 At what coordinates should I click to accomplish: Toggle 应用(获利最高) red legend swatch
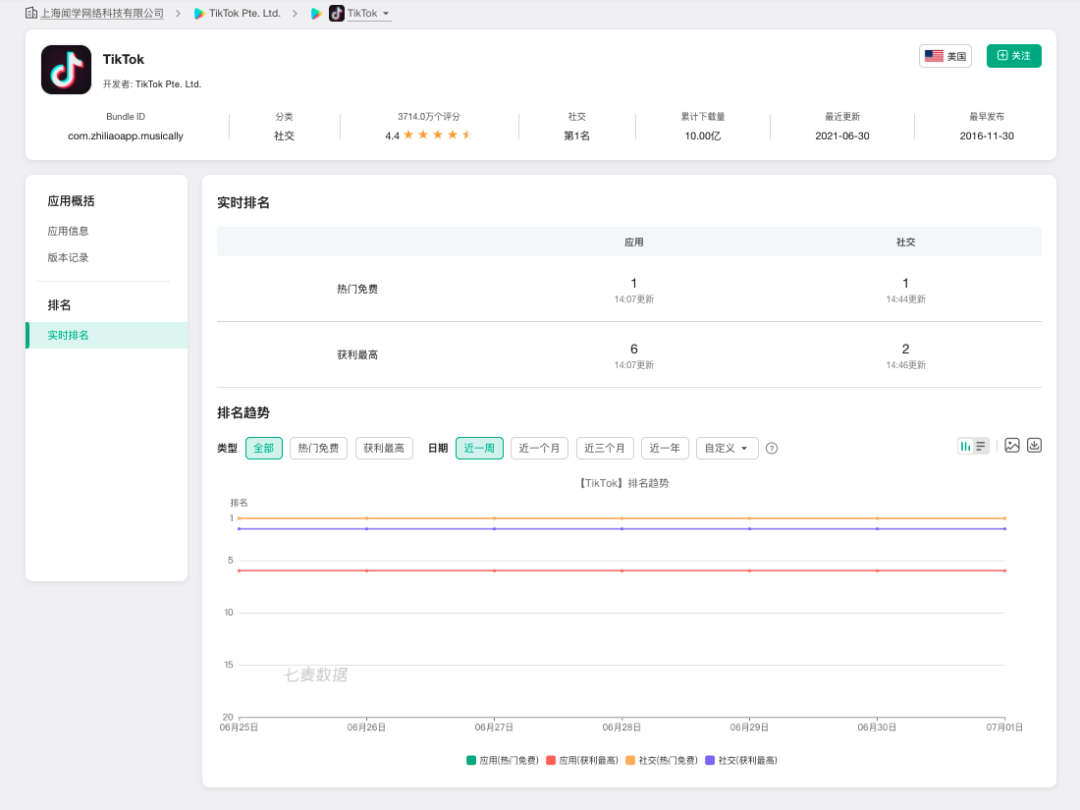tap(550, 760)
